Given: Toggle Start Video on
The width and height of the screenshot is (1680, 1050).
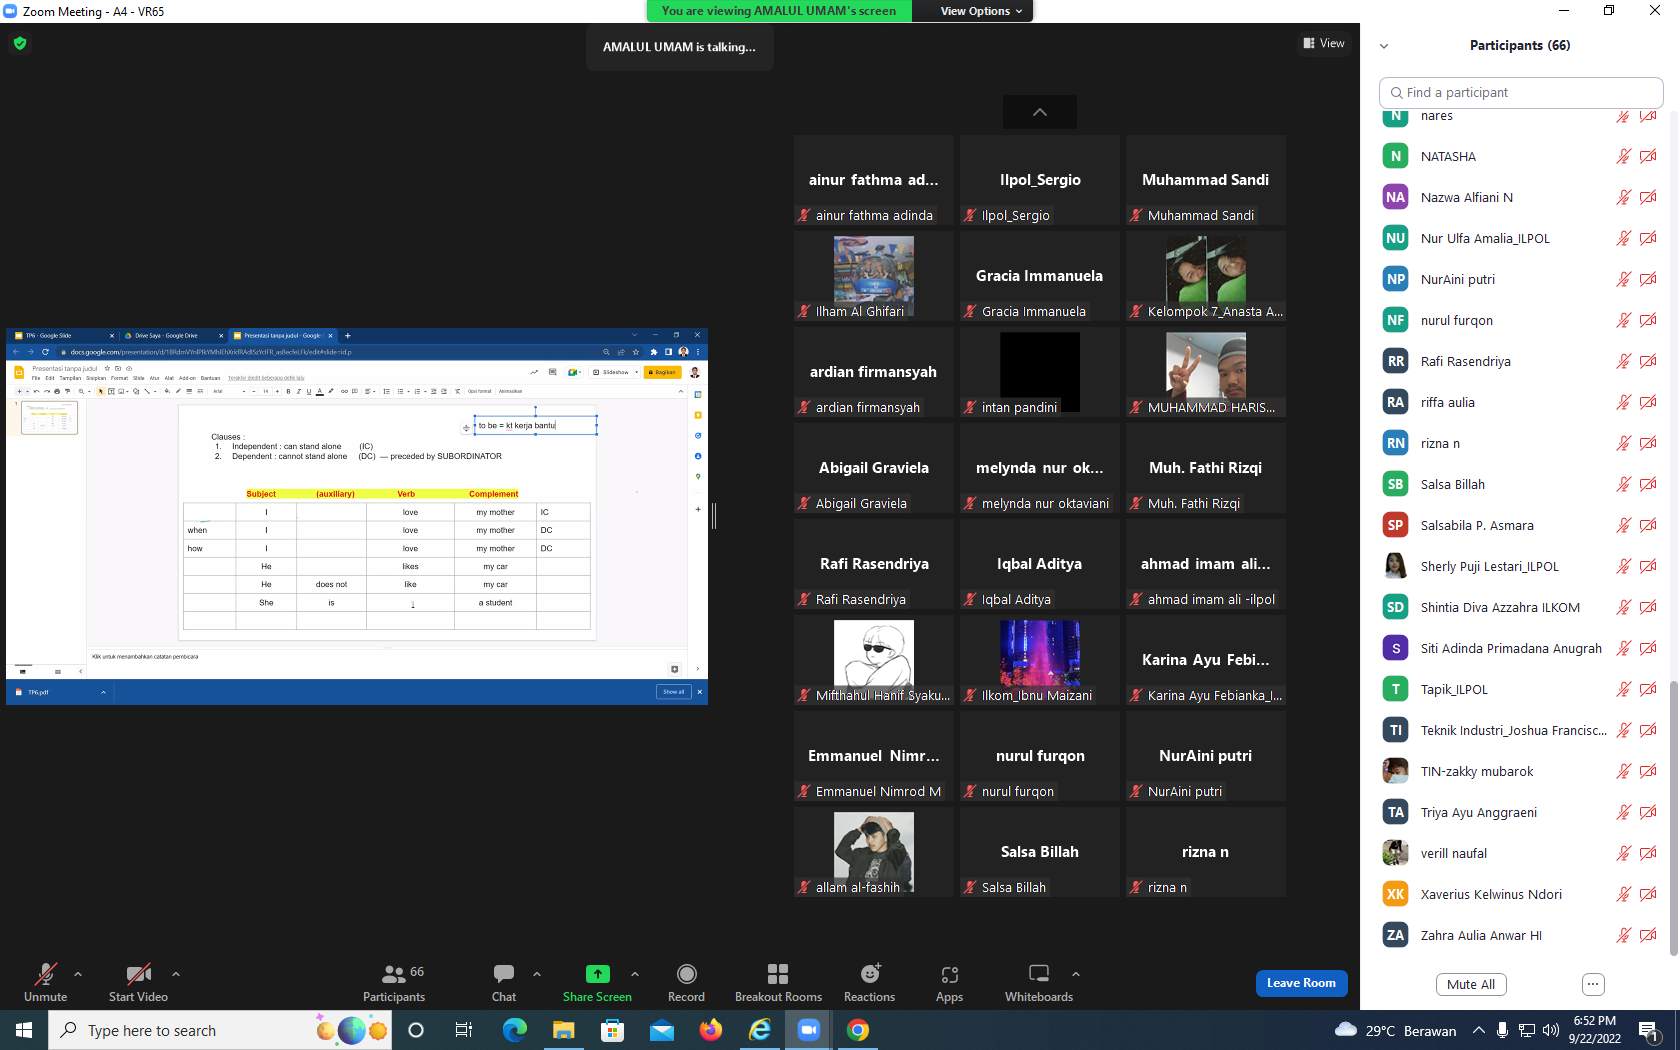Looking at the screenshot, I should click(x=138, y=982).
